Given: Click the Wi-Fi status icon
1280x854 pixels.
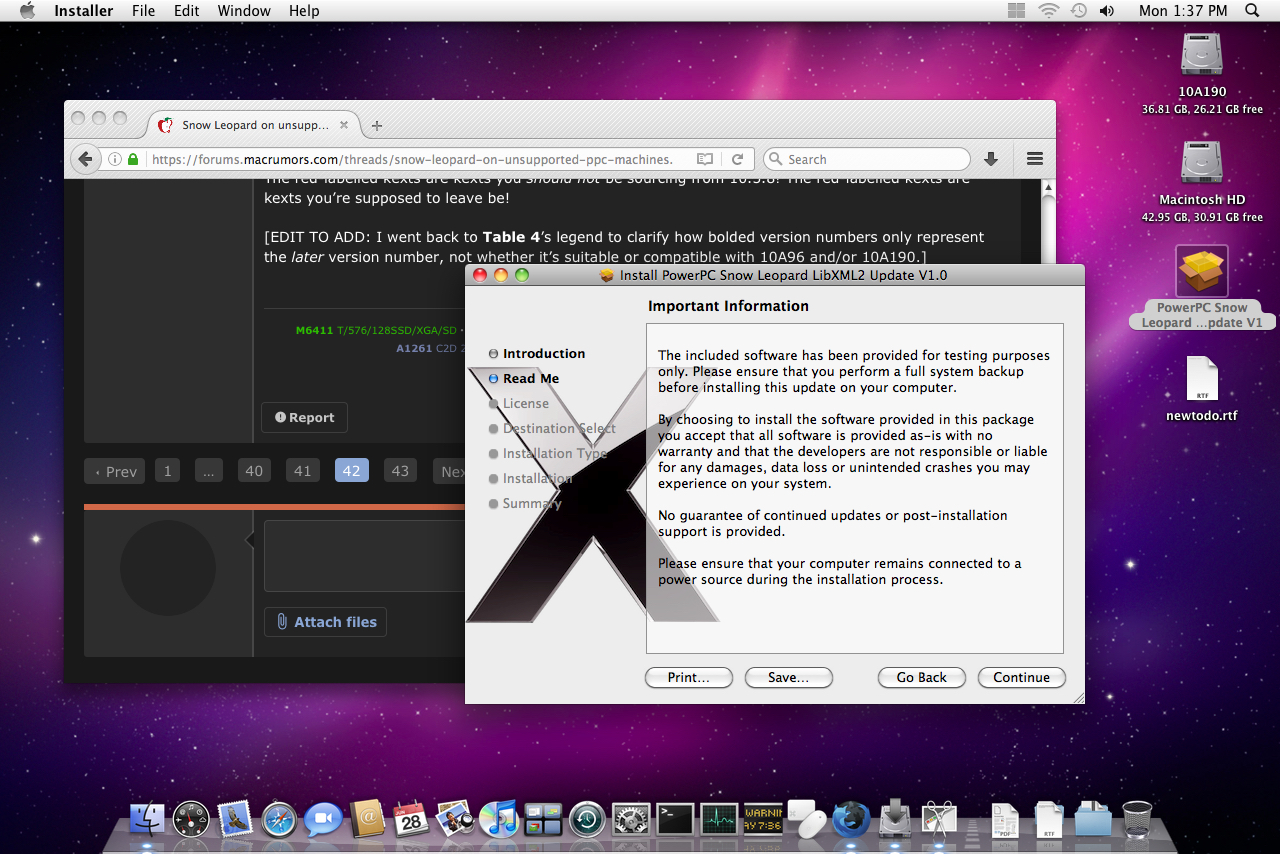Looking at the screenshot, I should point(1048,11).
